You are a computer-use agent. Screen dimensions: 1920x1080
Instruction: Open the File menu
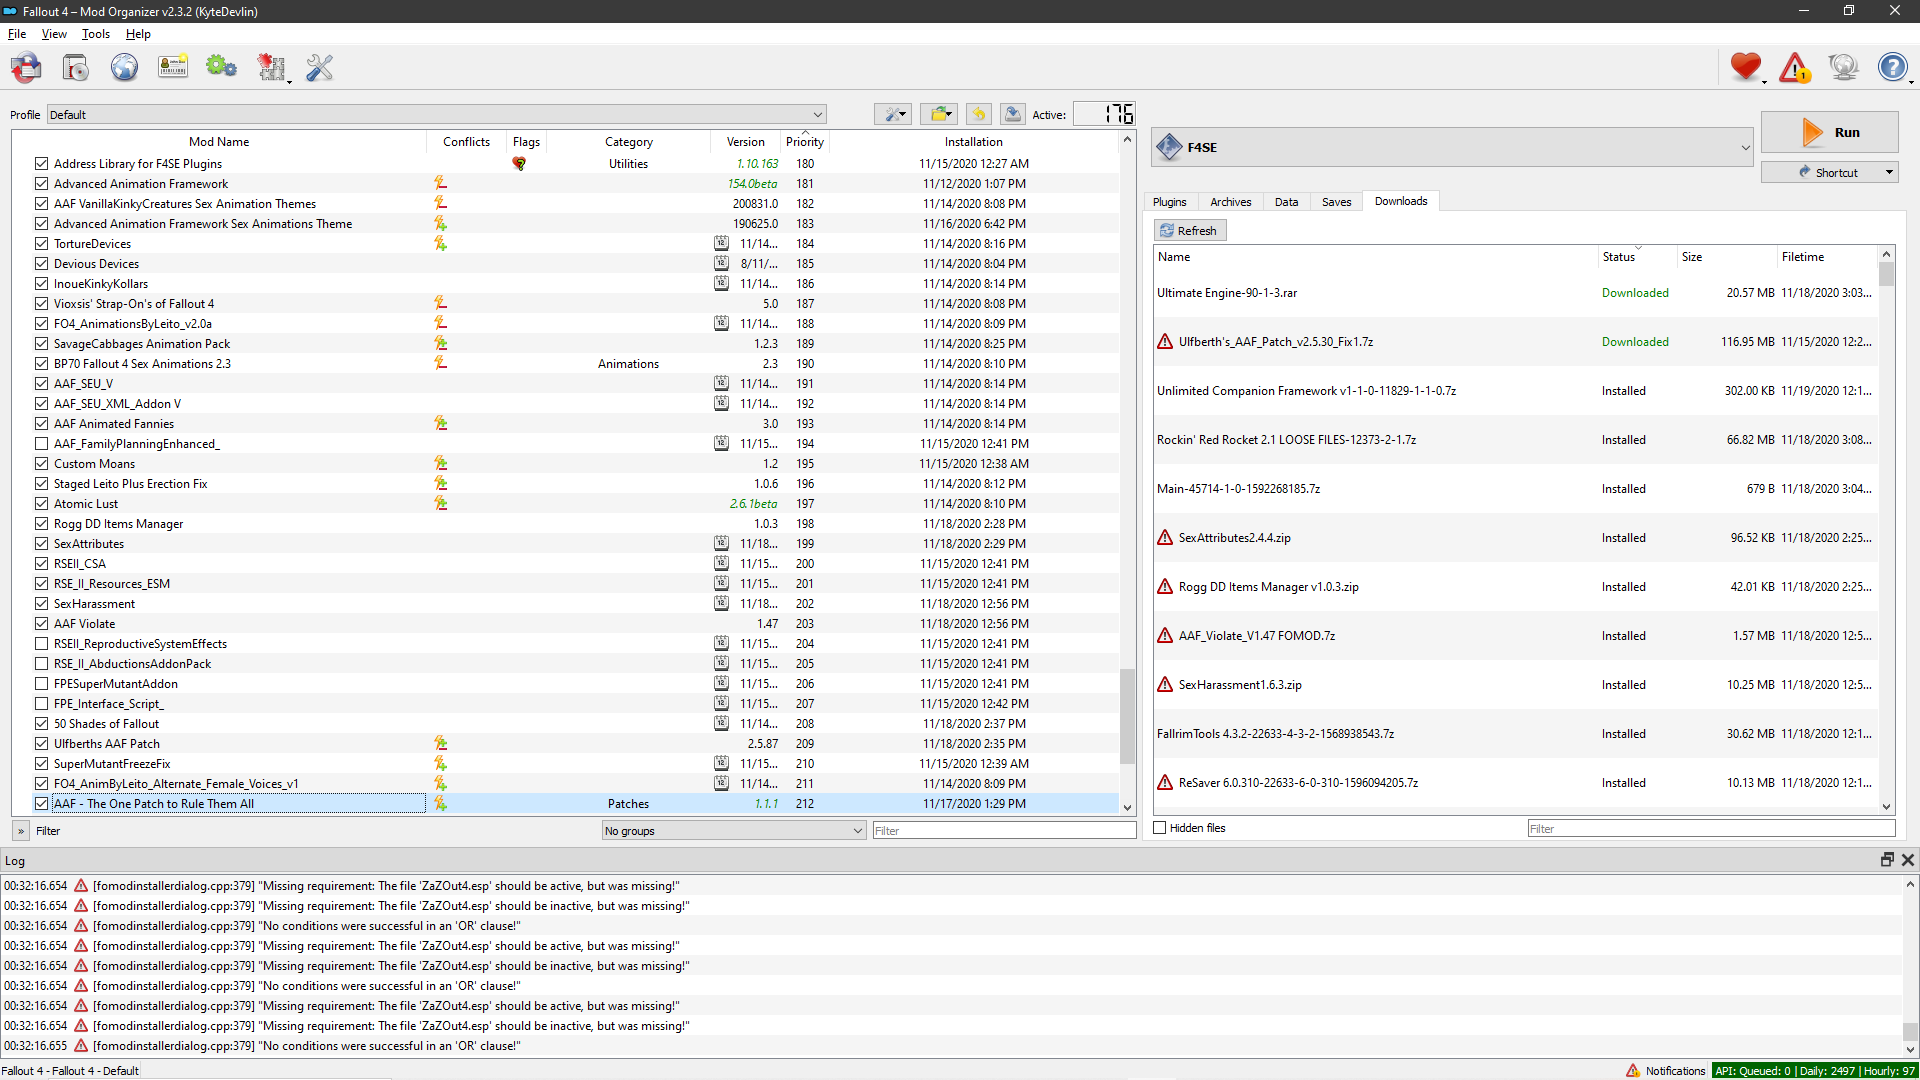[17, 34]
